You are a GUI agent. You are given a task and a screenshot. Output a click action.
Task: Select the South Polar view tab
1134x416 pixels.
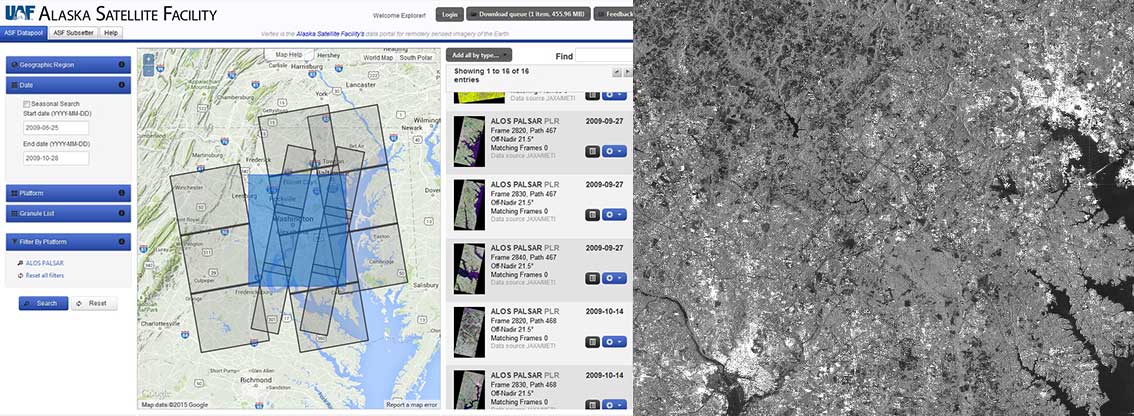pyautogui.click(x=416, y=58)
